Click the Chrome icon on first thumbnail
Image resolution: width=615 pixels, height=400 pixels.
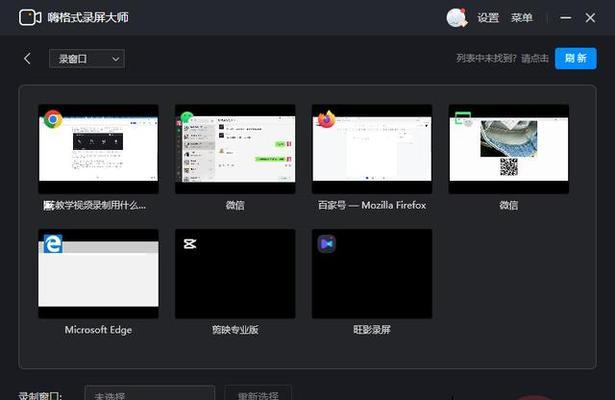53,119
